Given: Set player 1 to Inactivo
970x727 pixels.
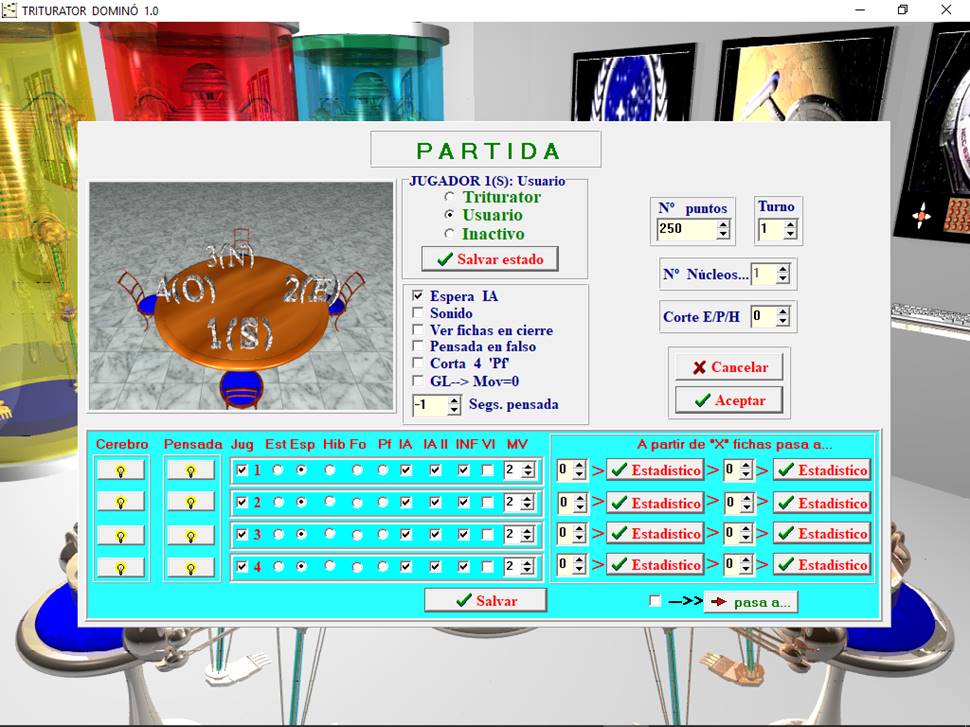Looking at the screenshot, I should click(450, 234).
